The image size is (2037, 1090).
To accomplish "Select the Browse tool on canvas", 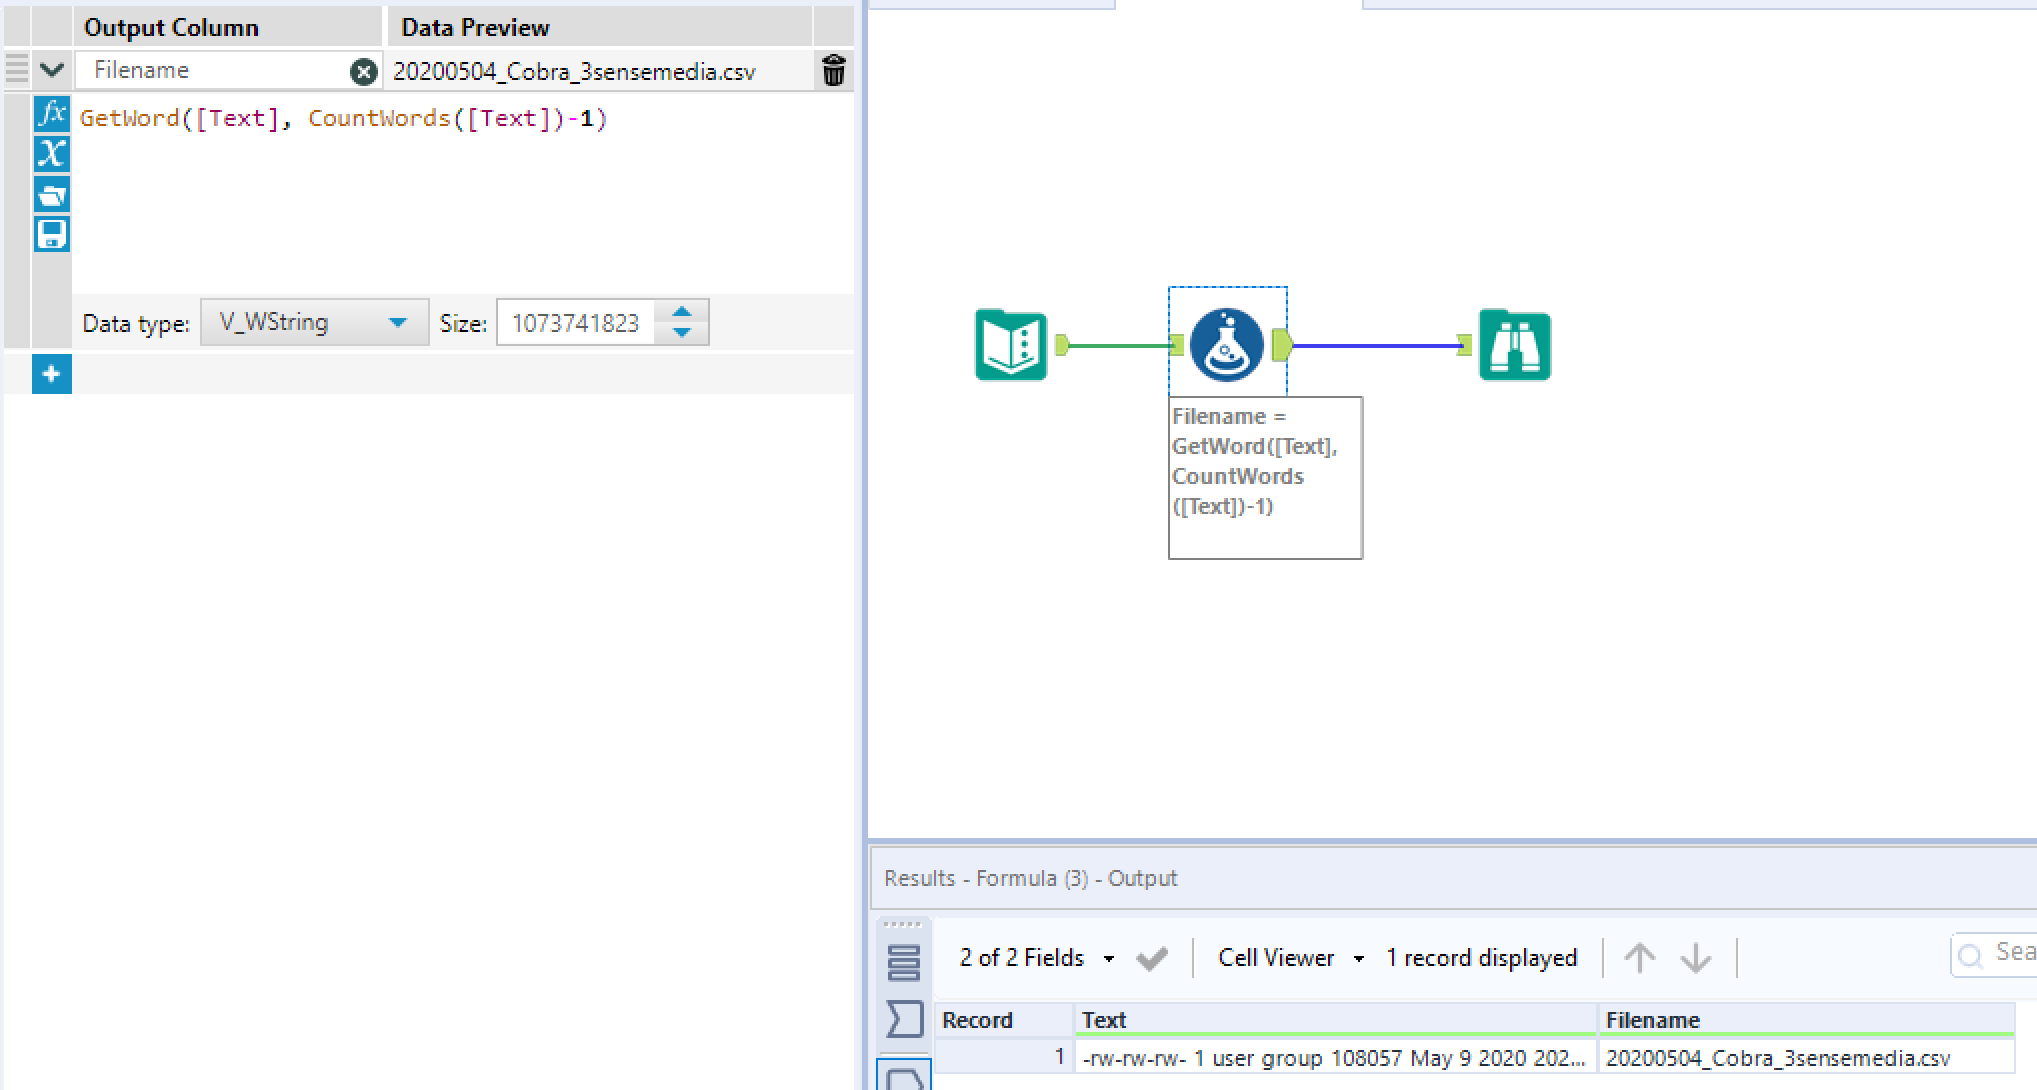I will [1514, 346].
